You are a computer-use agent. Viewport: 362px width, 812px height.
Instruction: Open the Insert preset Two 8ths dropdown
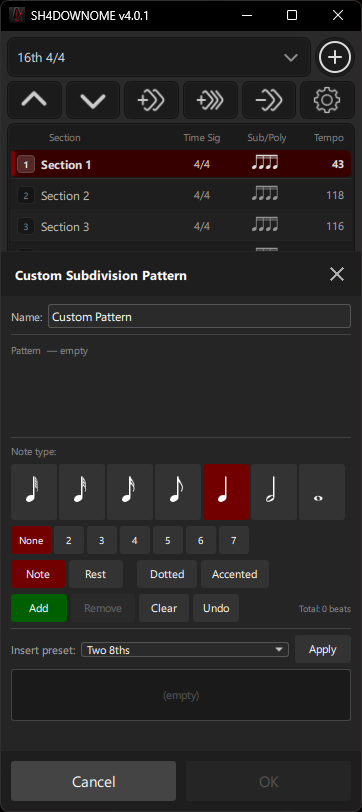point(185,649)
